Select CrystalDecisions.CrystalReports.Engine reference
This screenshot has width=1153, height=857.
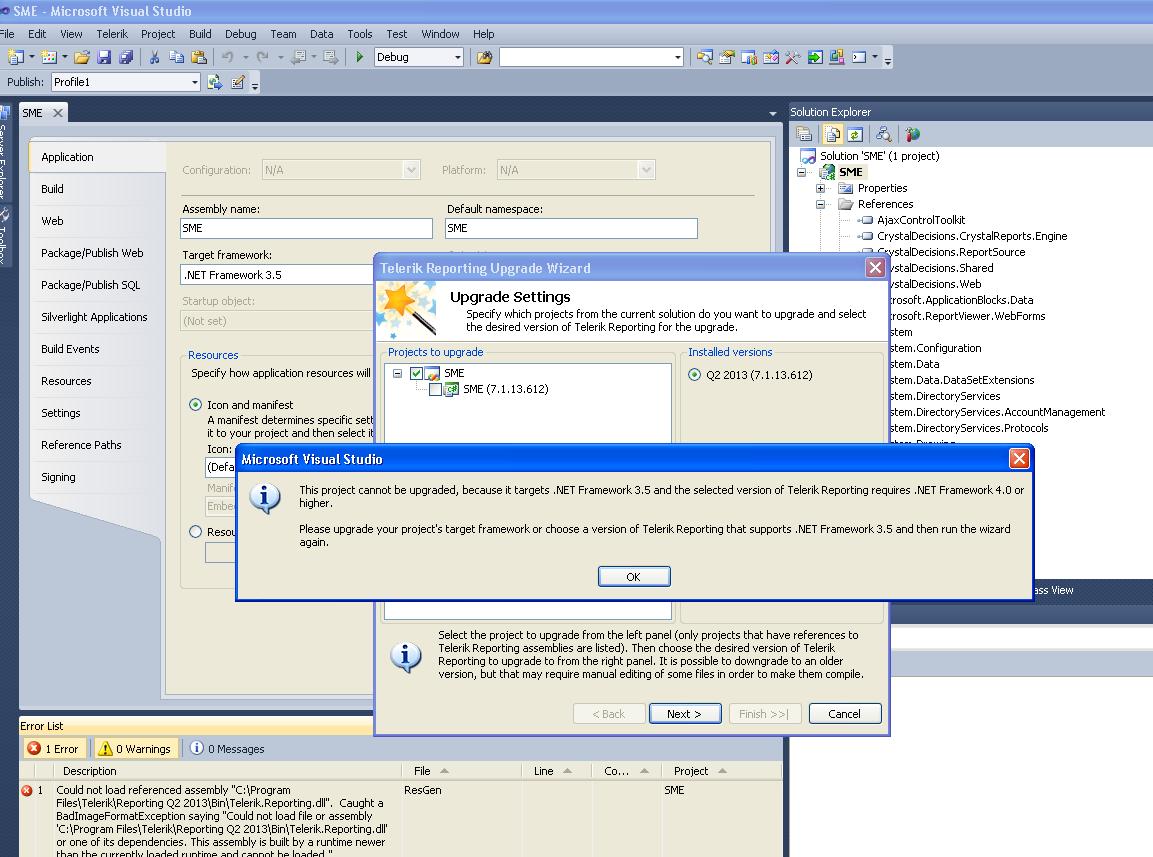point(972,236)
